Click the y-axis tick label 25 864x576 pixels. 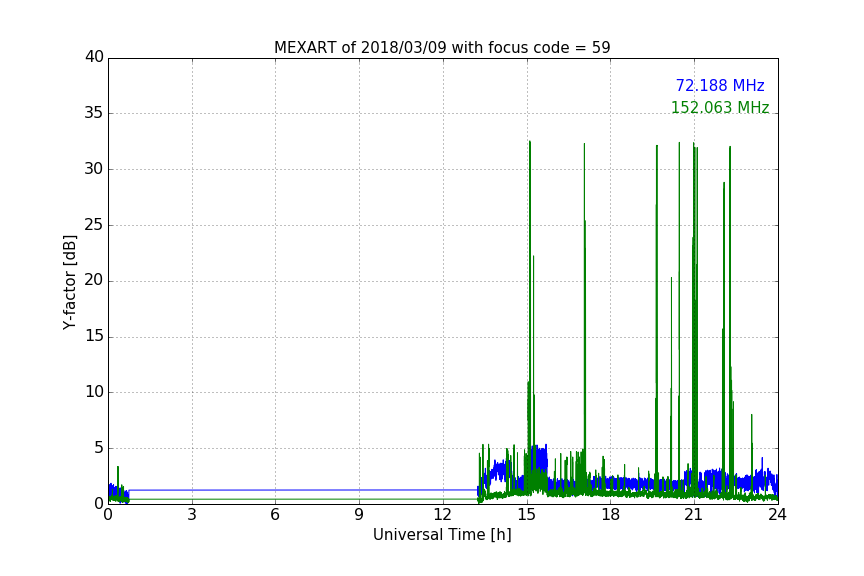94,224
